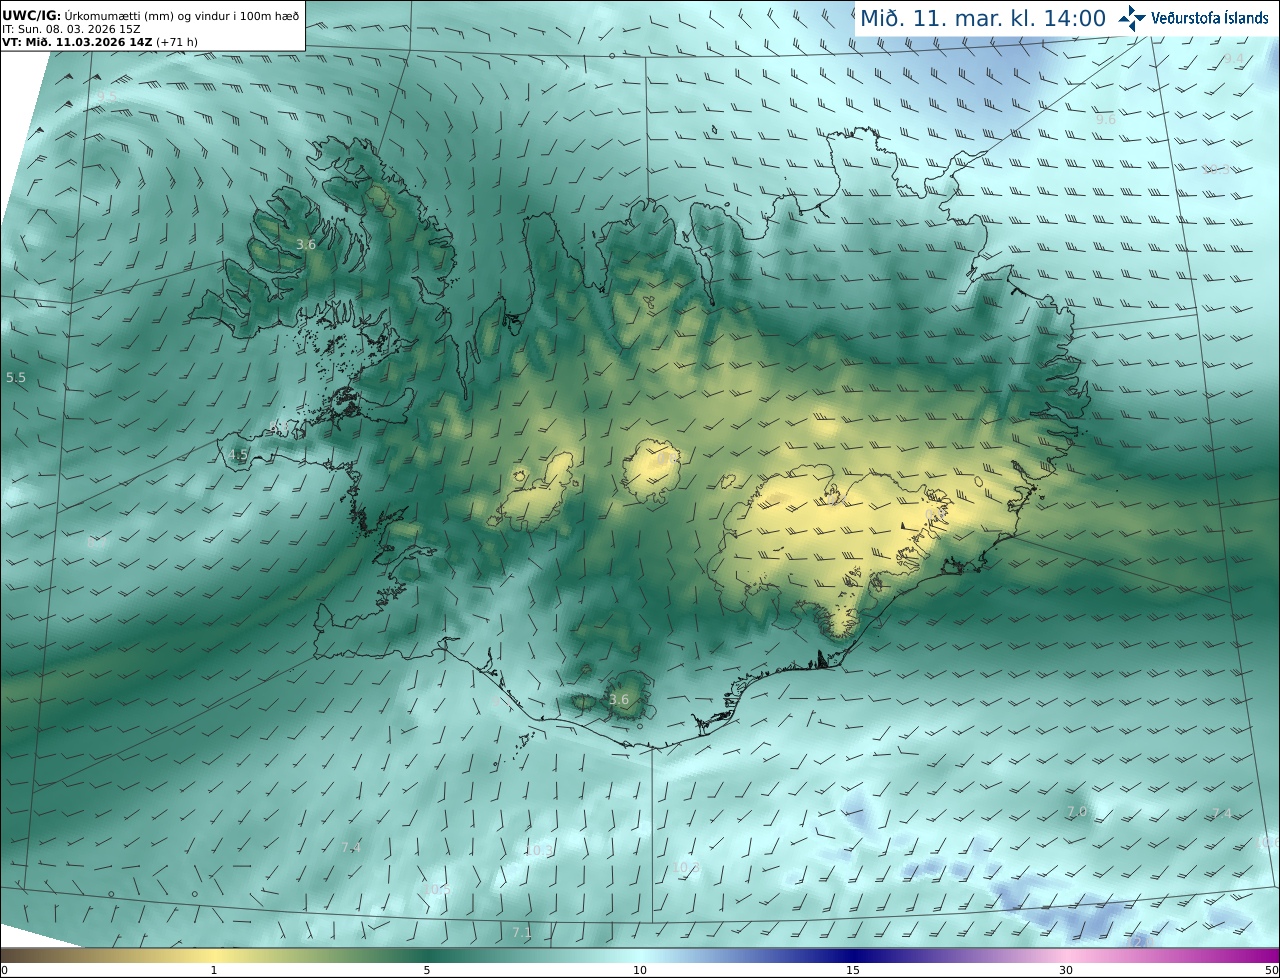The image size is (1280, 978).
Task: Click the 'VT: Mið. 11.03.2026 14Z' line
Action: 99,42
